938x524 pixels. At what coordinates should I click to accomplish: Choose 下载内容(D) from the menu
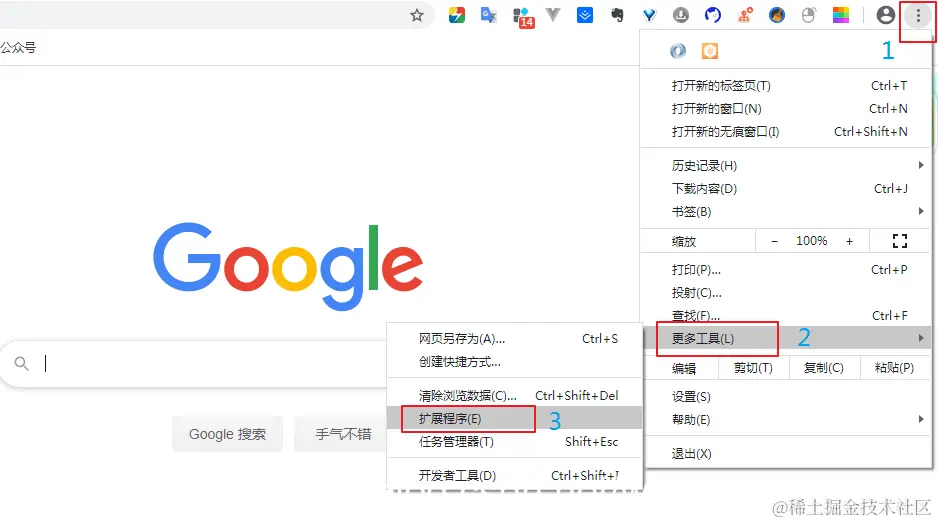tap(785, 189)
